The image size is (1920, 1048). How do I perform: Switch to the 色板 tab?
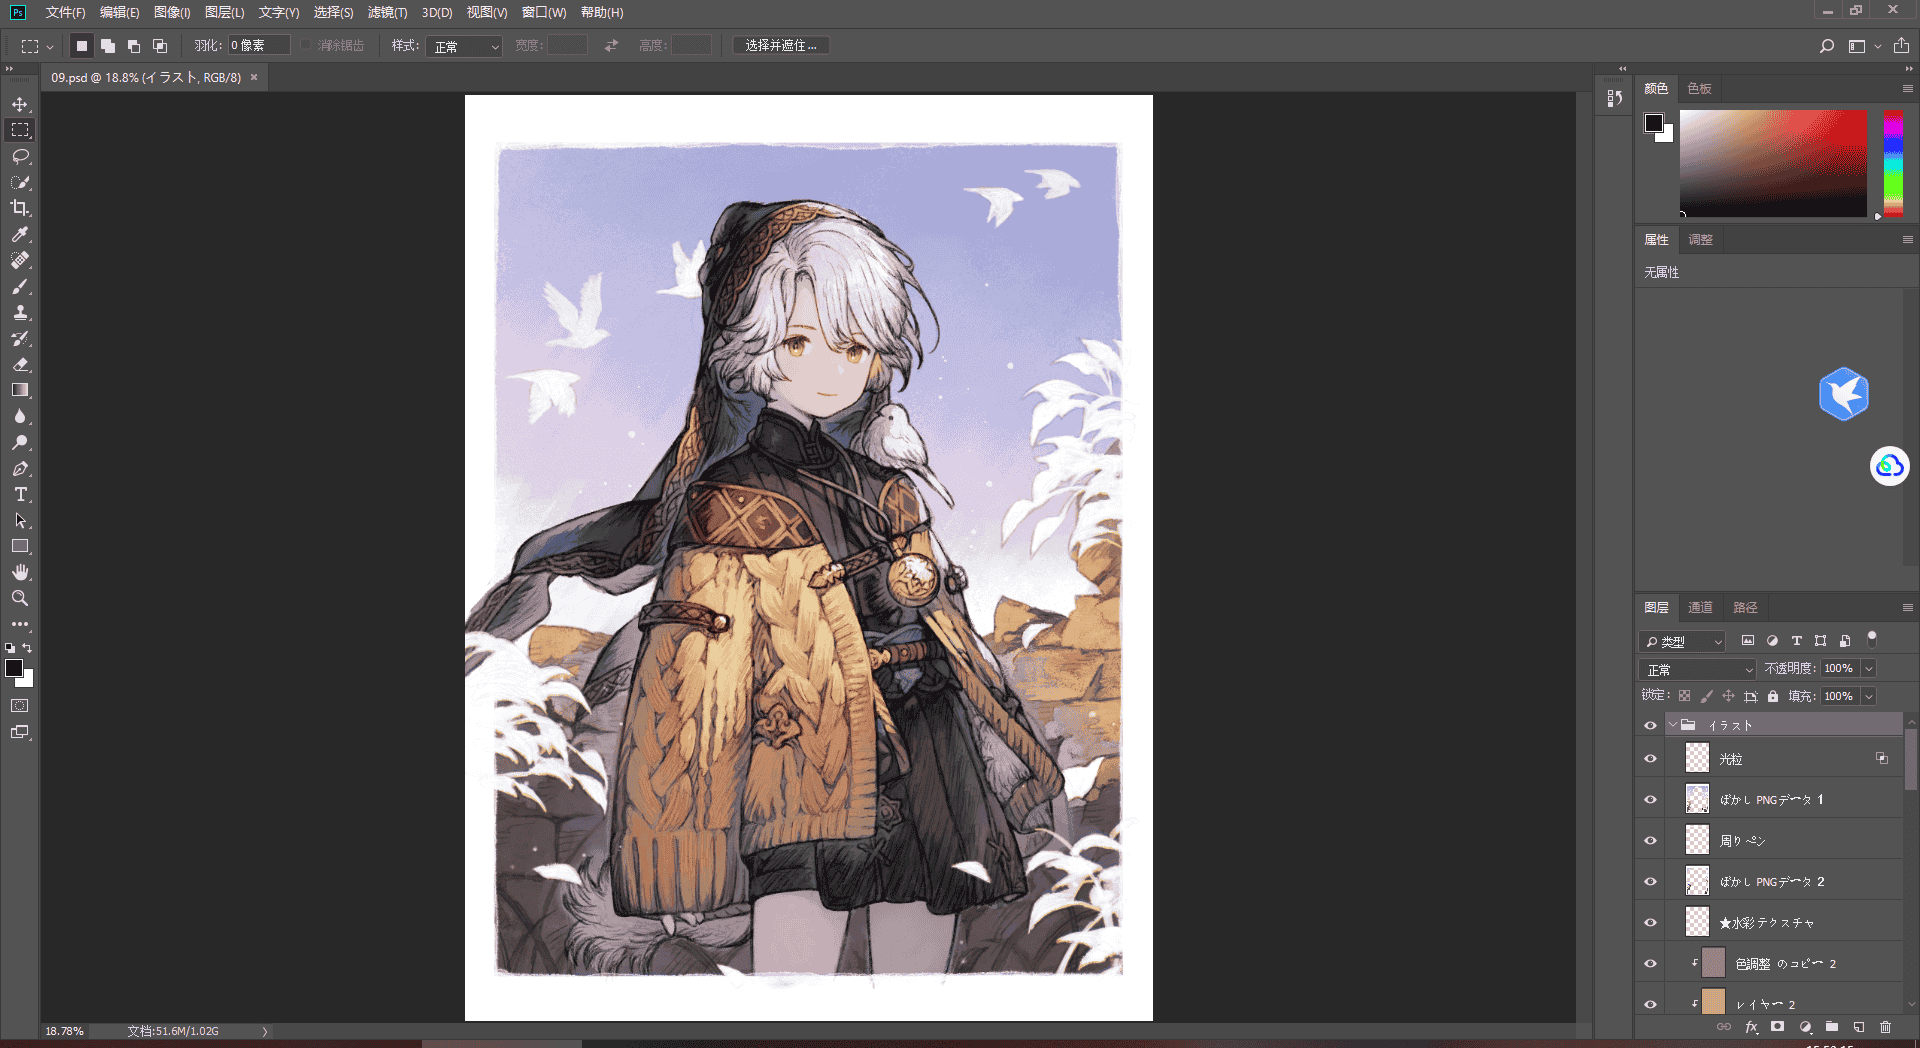(1699, 89)
